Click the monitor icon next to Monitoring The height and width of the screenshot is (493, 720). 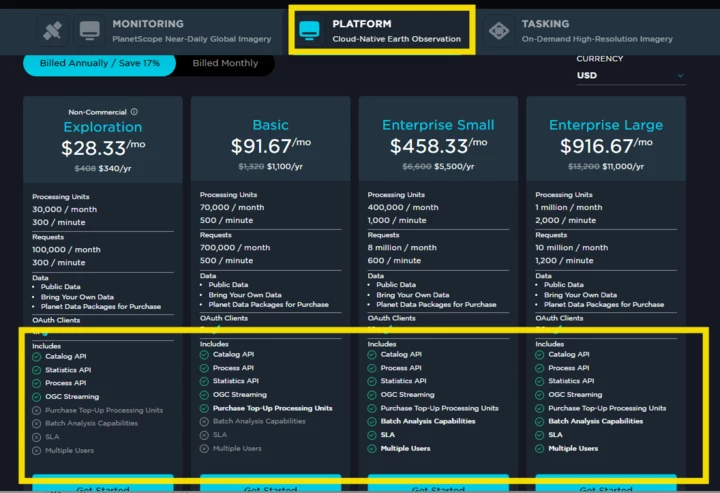pyautogui.click(x=89, y=31)
